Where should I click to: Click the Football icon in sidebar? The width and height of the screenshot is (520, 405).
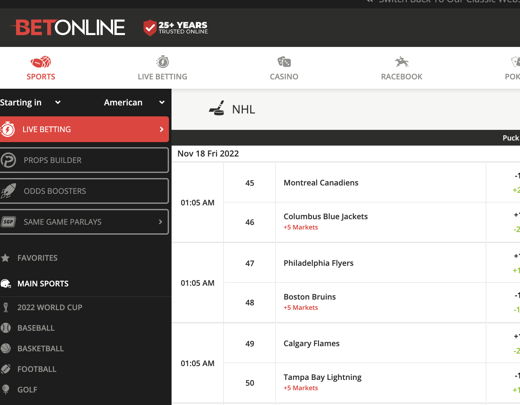click(x=6, y=369)
